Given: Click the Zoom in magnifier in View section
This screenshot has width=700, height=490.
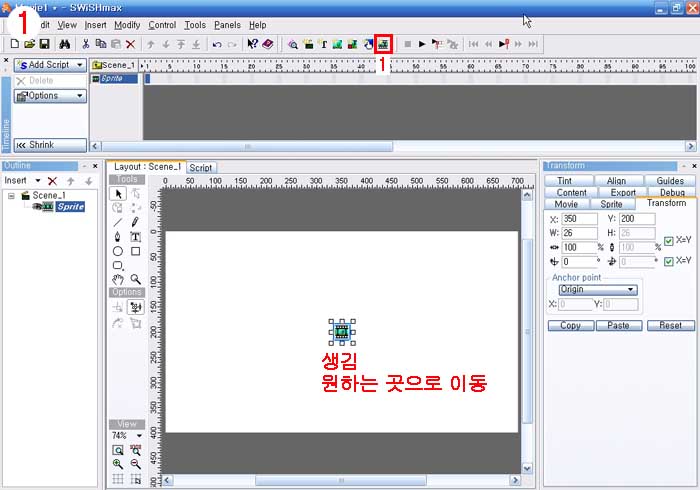Looking at the screenshot, I should (118, 465).
